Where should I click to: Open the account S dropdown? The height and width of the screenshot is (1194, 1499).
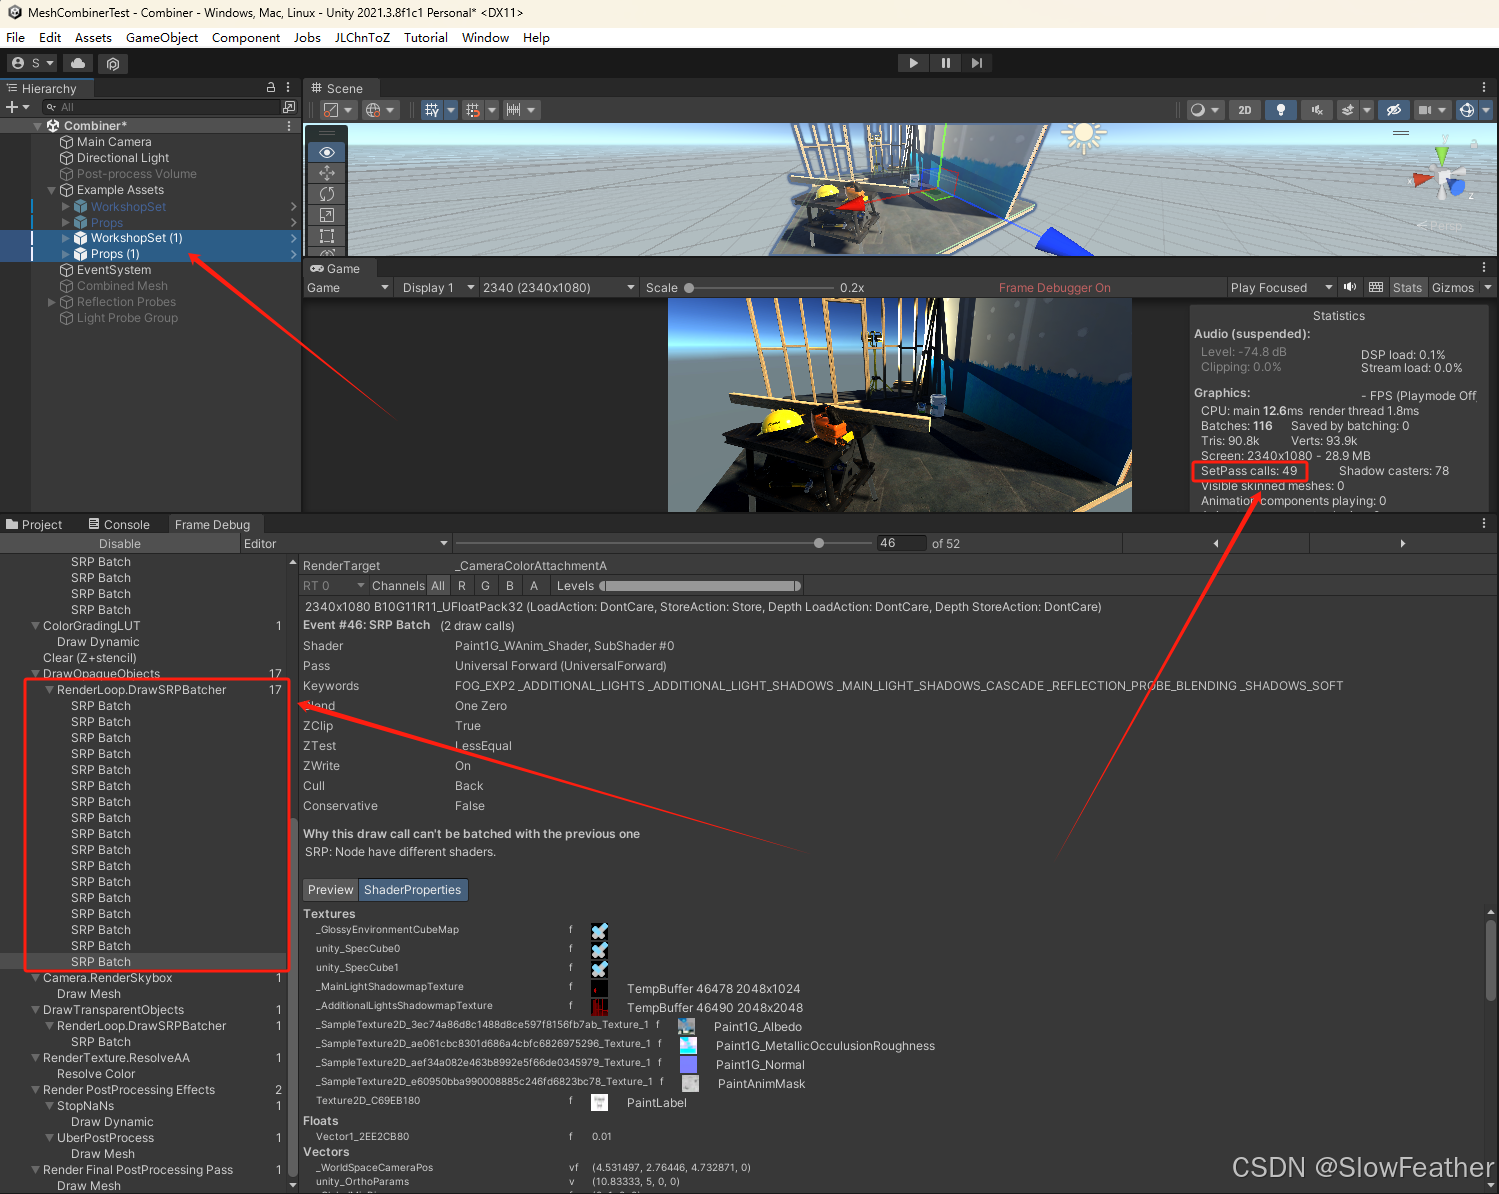click(x=33, y=63)
